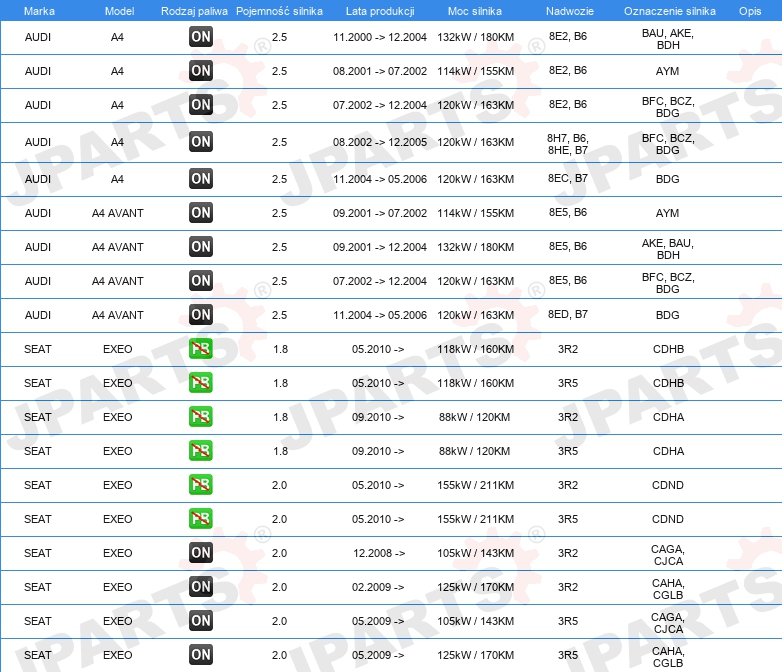Click the A4 AVANT model in the 8ED, B7 row
This screenshot has width=782, height=672.
118,315
